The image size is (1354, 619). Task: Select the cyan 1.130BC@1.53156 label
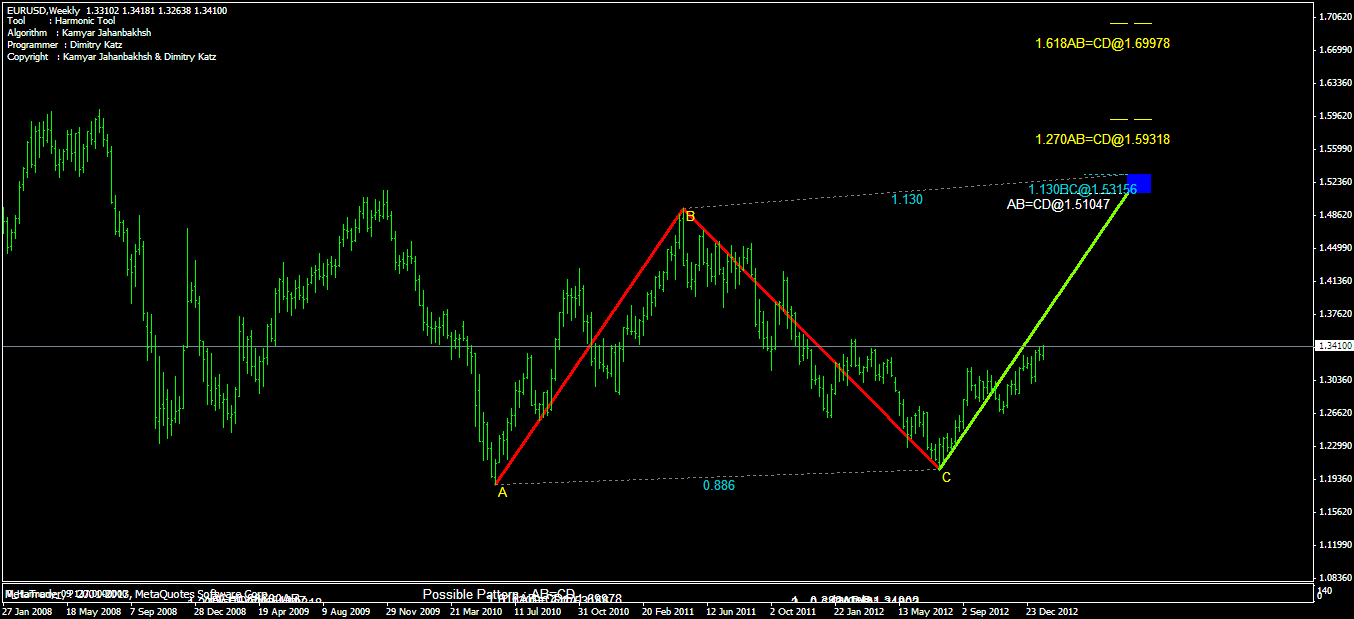point(1082,188)
